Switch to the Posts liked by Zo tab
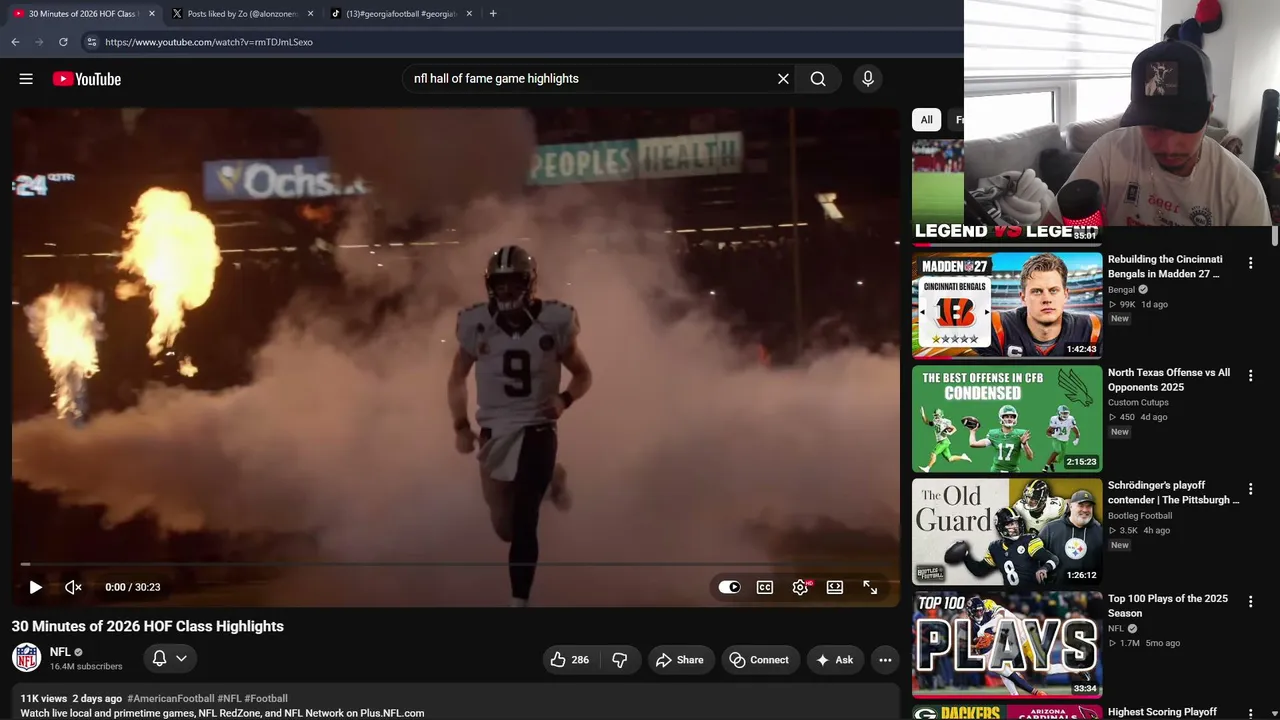 (x=243, y=14)
